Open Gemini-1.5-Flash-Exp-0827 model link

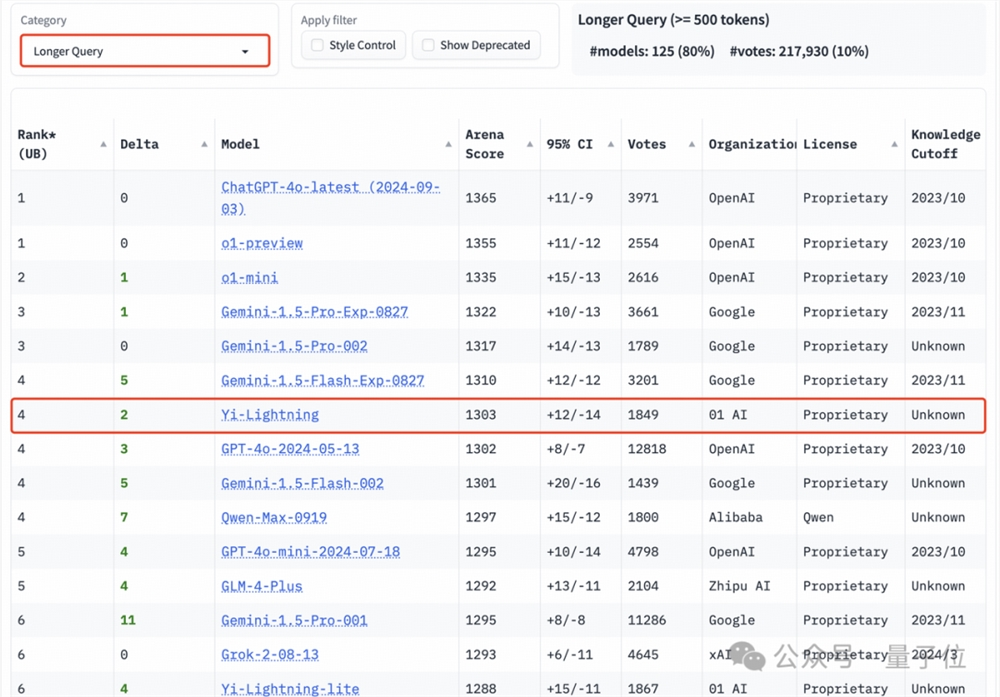[x=322, y=381]
